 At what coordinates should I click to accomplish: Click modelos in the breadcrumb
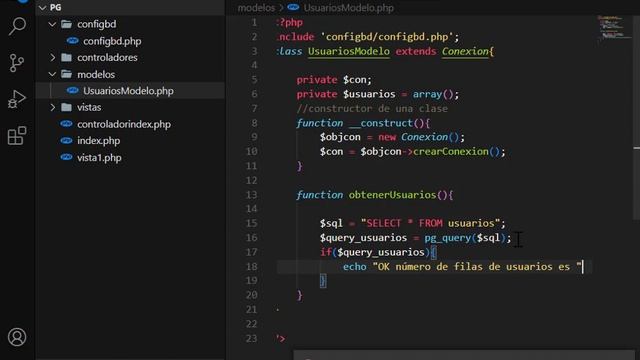(x=256, y=8)
